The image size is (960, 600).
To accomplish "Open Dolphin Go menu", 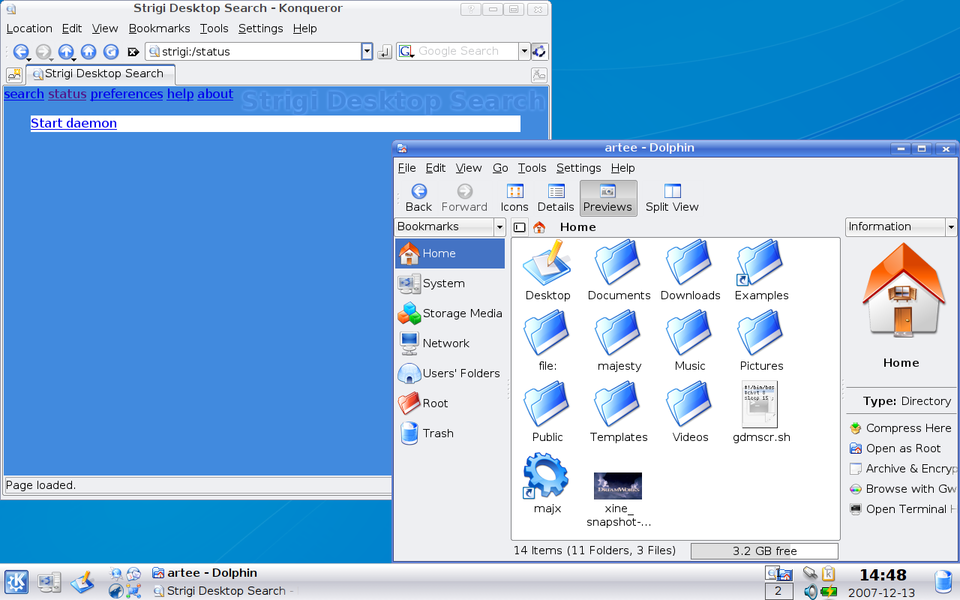I will 500,168.
